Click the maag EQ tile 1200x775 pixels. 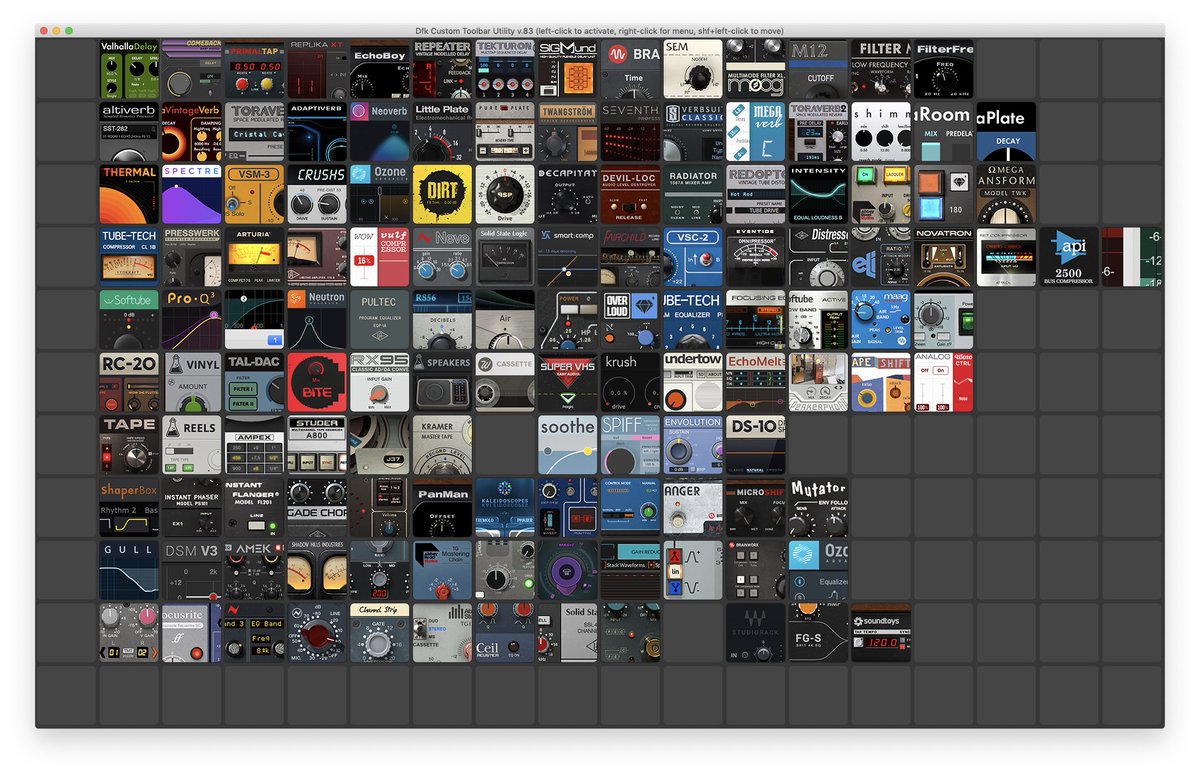[881, 320]
